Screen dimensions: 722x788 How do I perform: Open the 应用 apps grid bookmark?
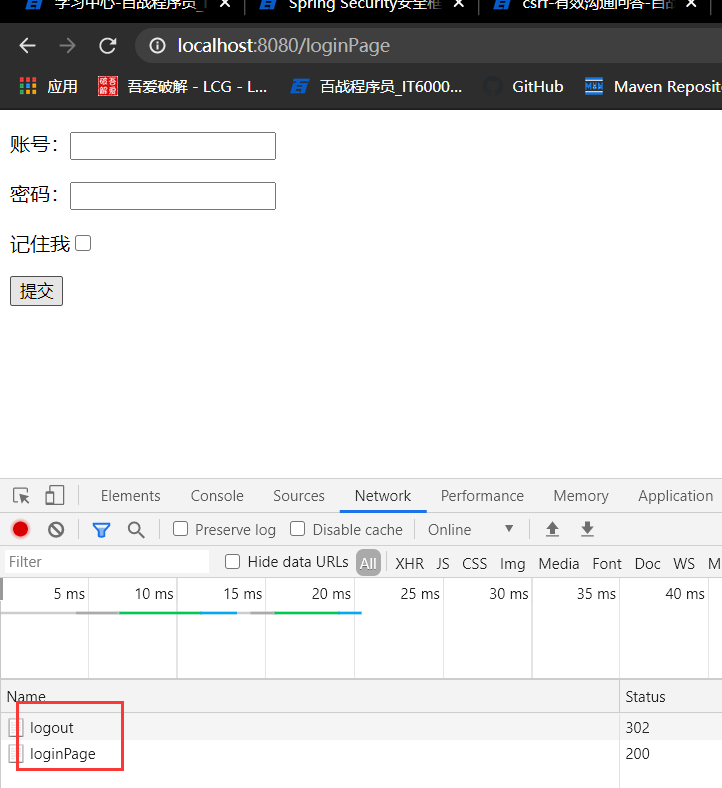(48, 86)
